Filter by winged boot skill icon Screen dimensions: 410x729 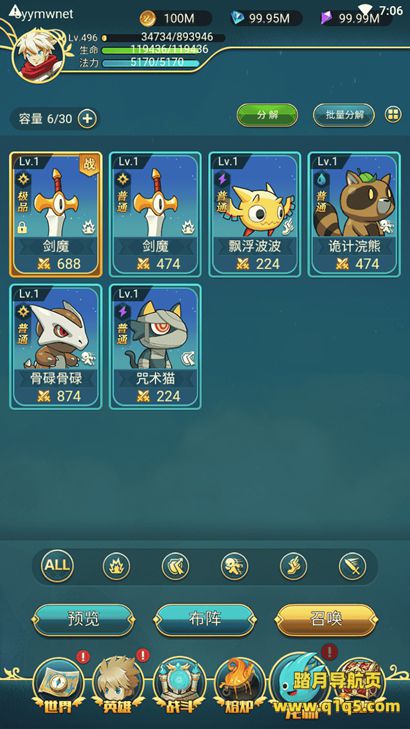pyautogui.click(x=293, y=566)
